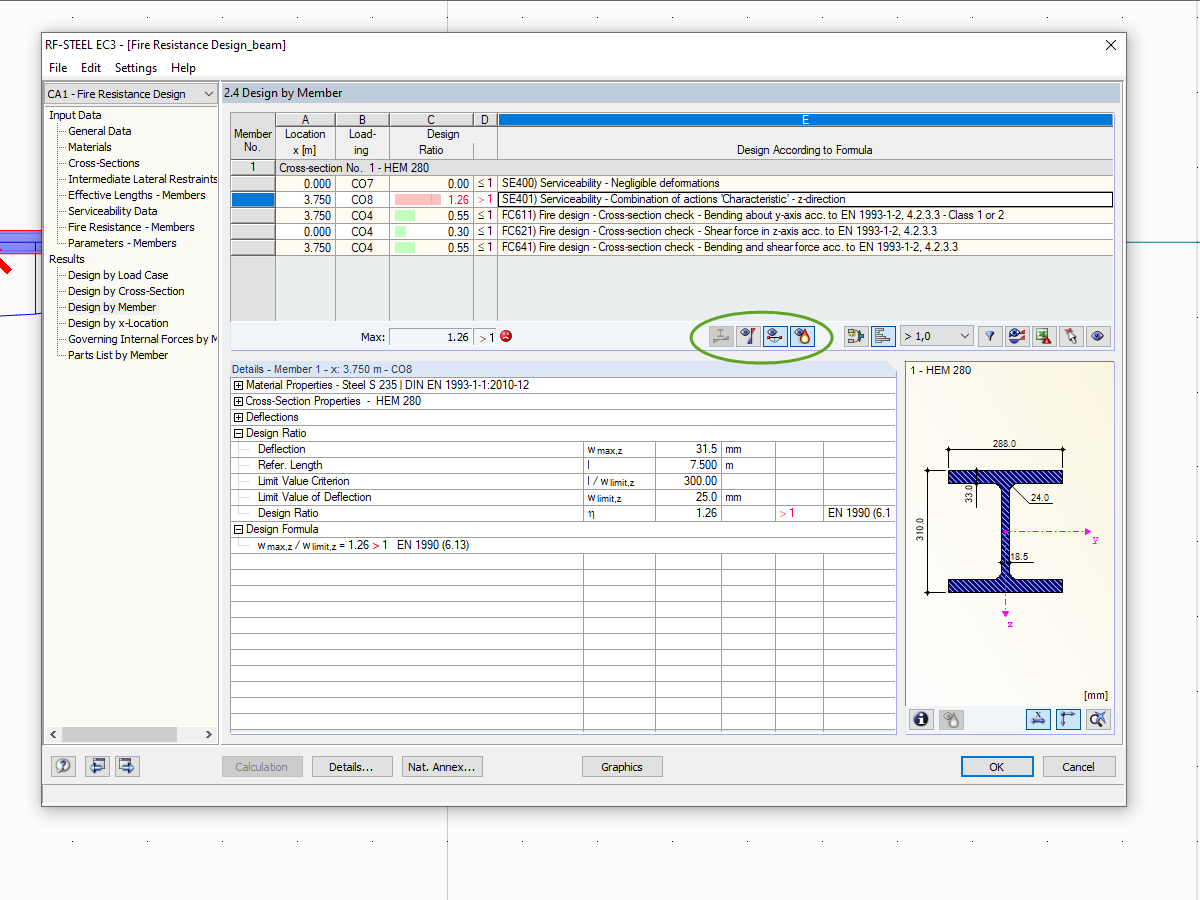The image size is (1200, 900).
Task: Click the Graphics button
Action: (x=622, y=767)
